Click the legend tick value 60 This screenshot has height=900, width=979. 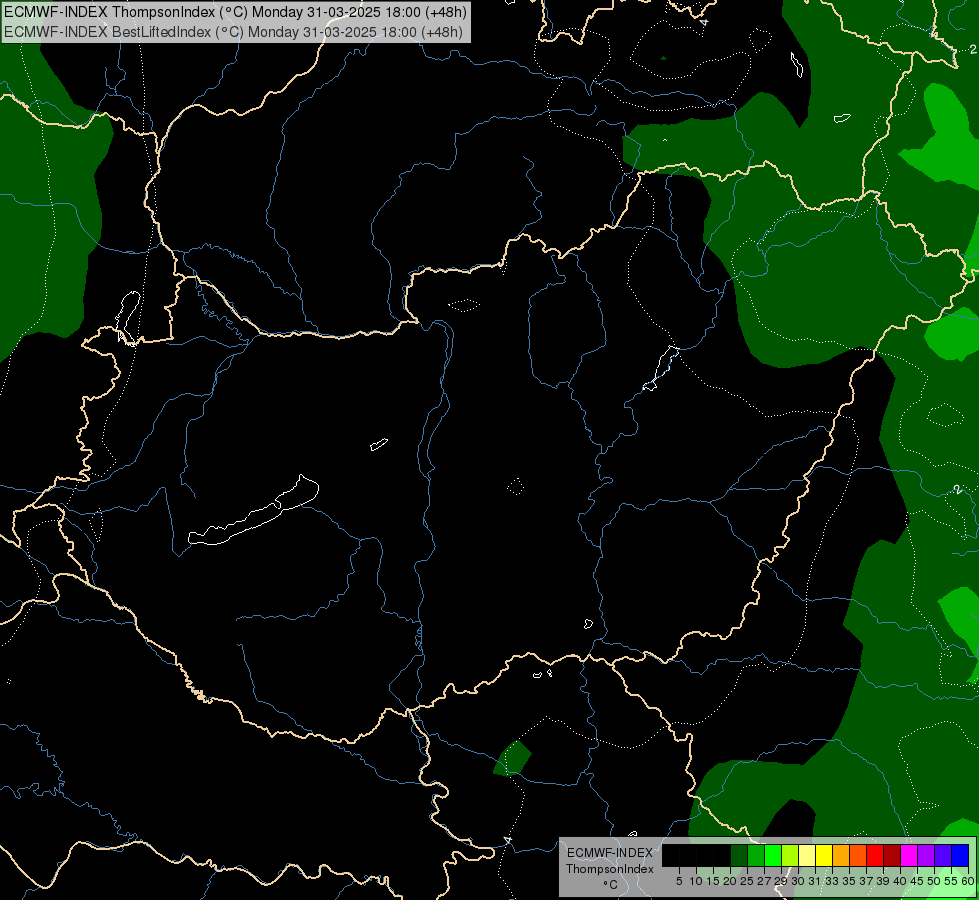click(968, 881)
